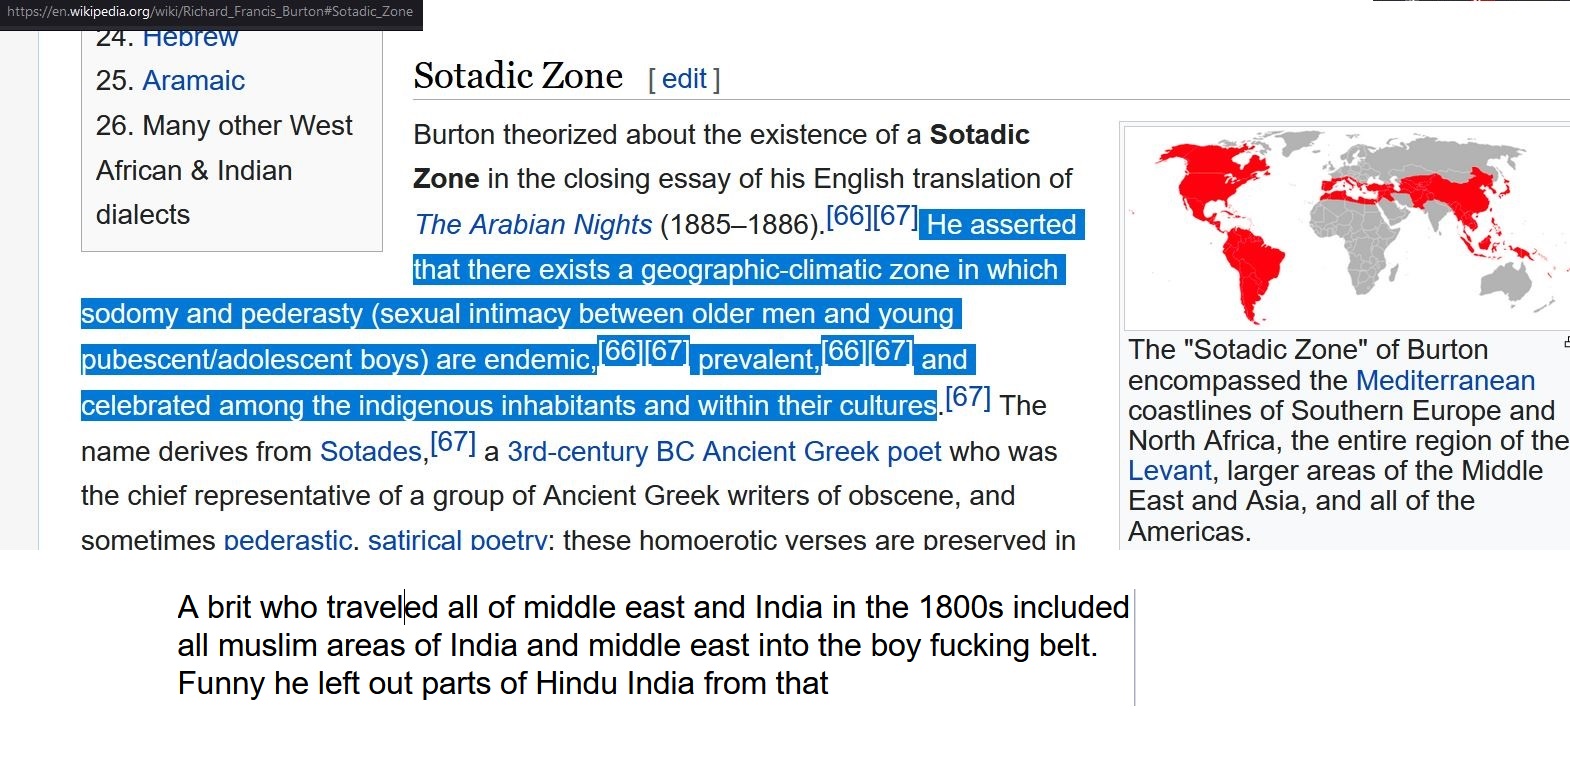Open the pederastic link
1570x759 pixels.
click(287, 540)
